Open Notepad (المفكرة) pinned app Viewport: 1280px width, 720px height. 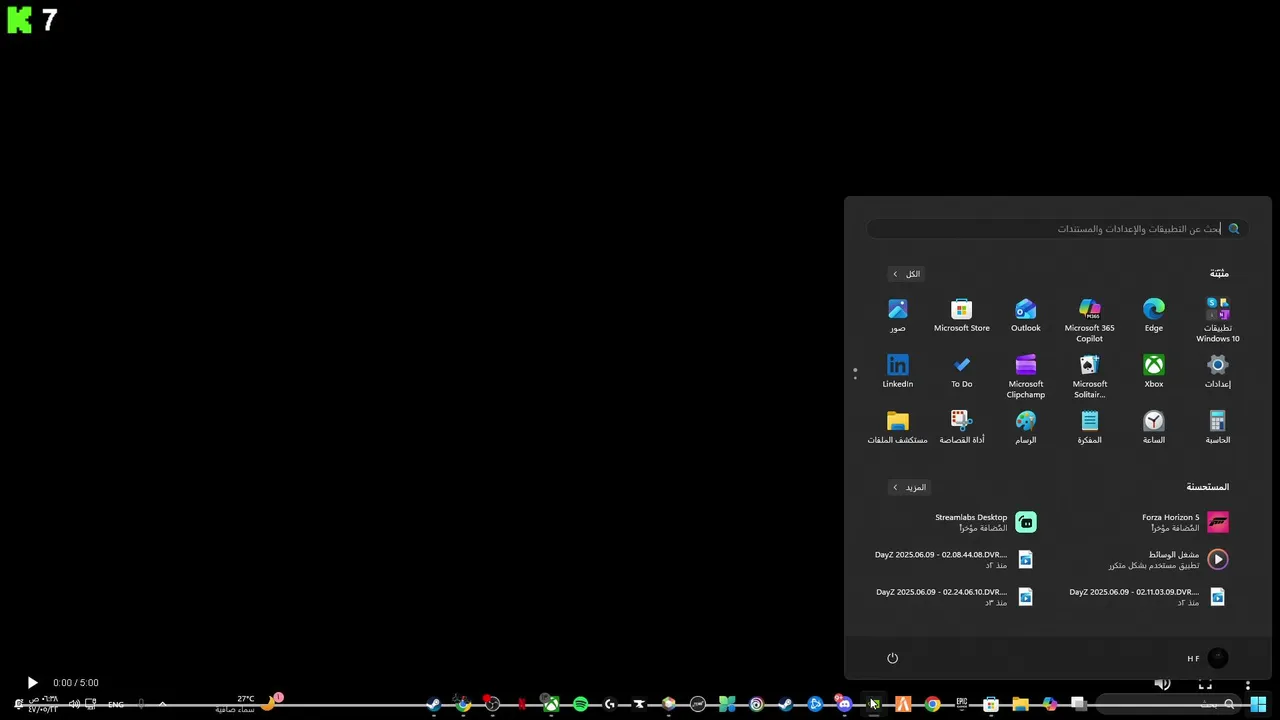tap(1089, 427)
